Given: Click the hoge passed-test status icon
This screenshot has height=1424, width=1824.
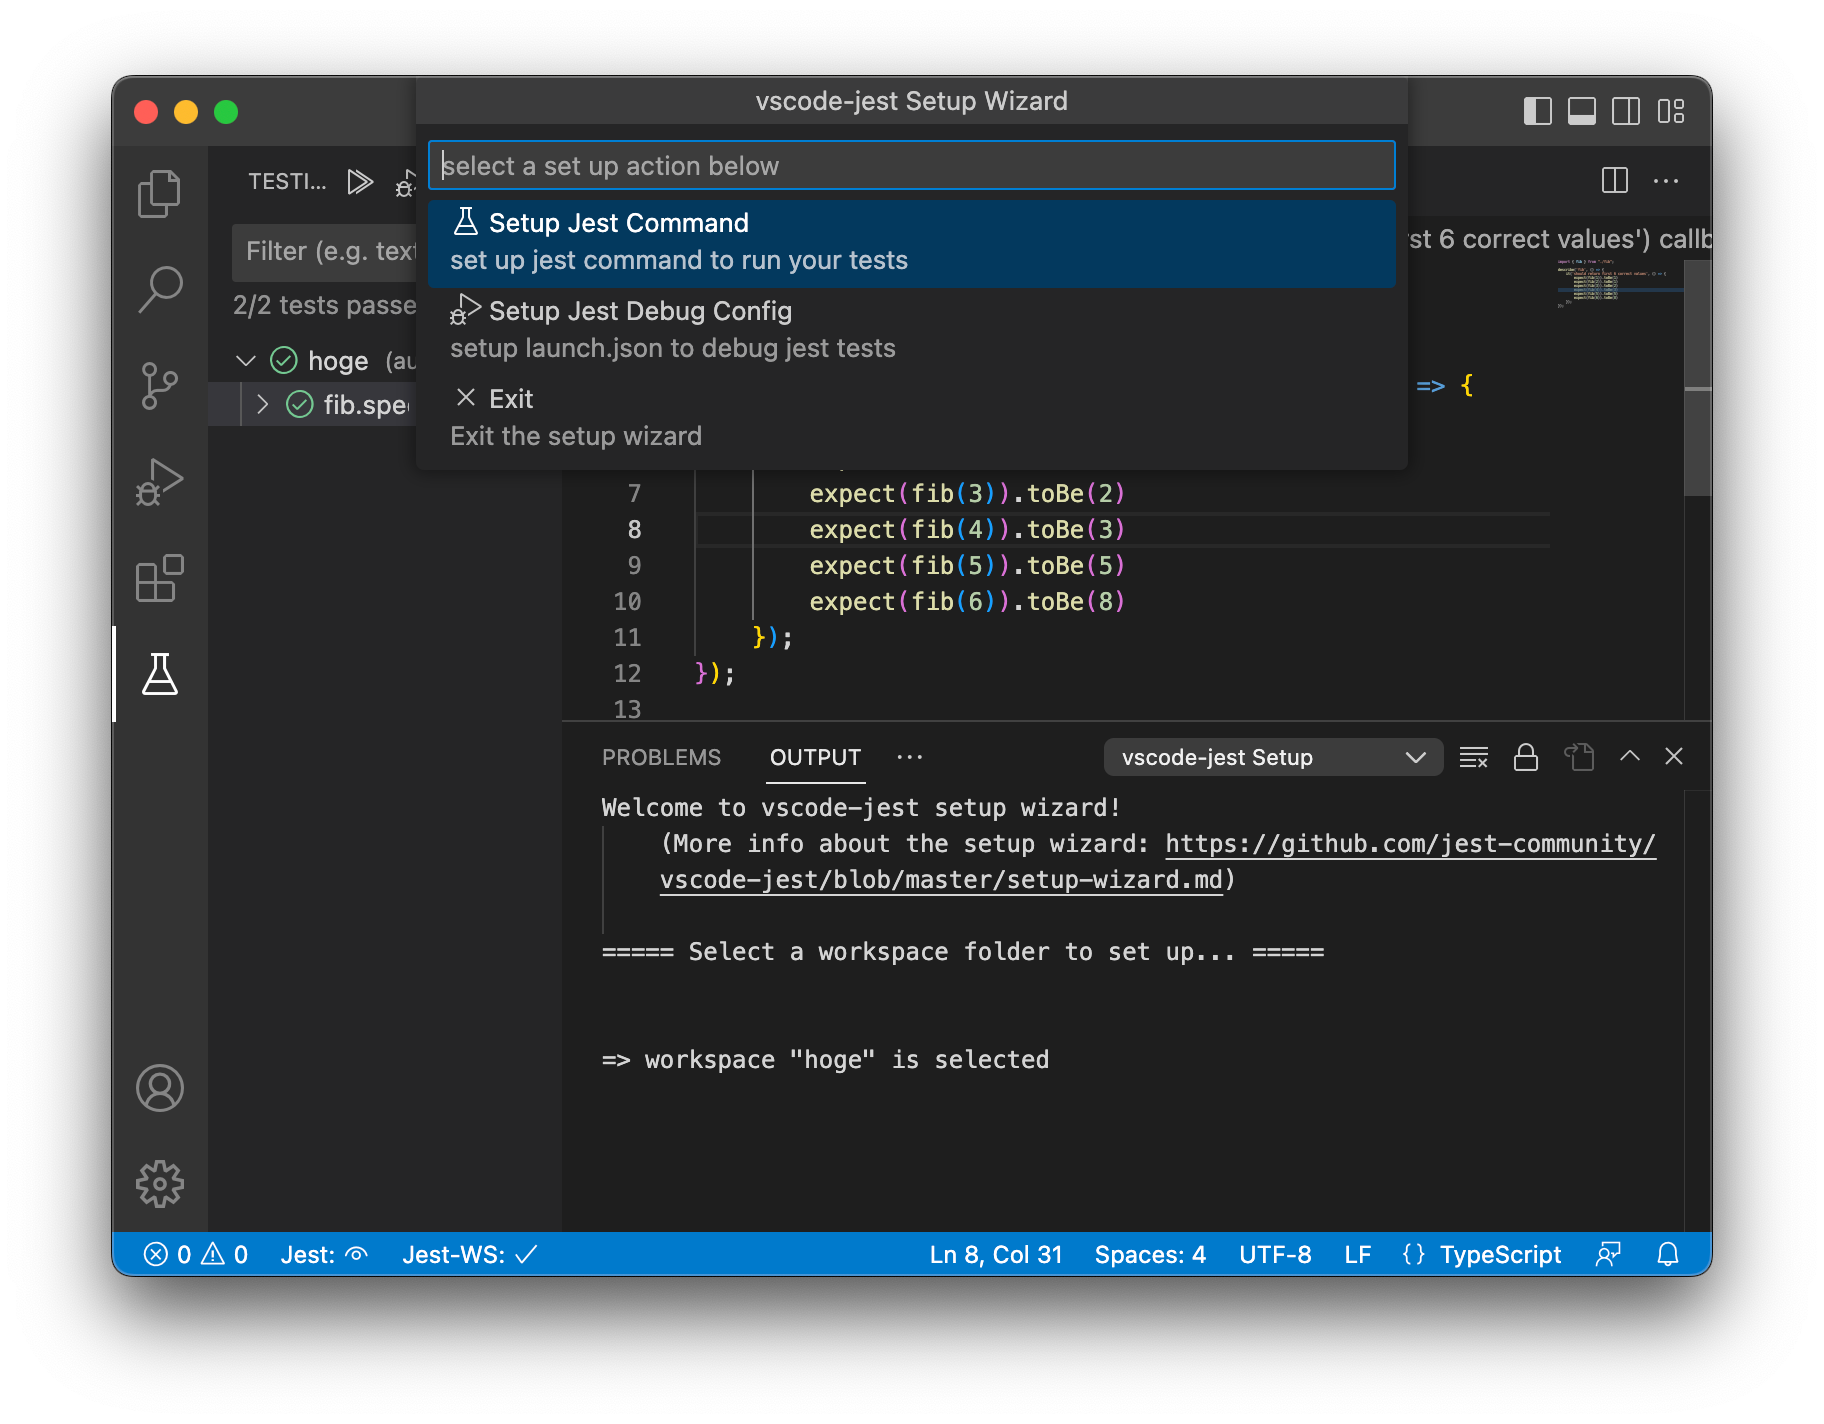Looking at the screenshot, I should 284,360.
